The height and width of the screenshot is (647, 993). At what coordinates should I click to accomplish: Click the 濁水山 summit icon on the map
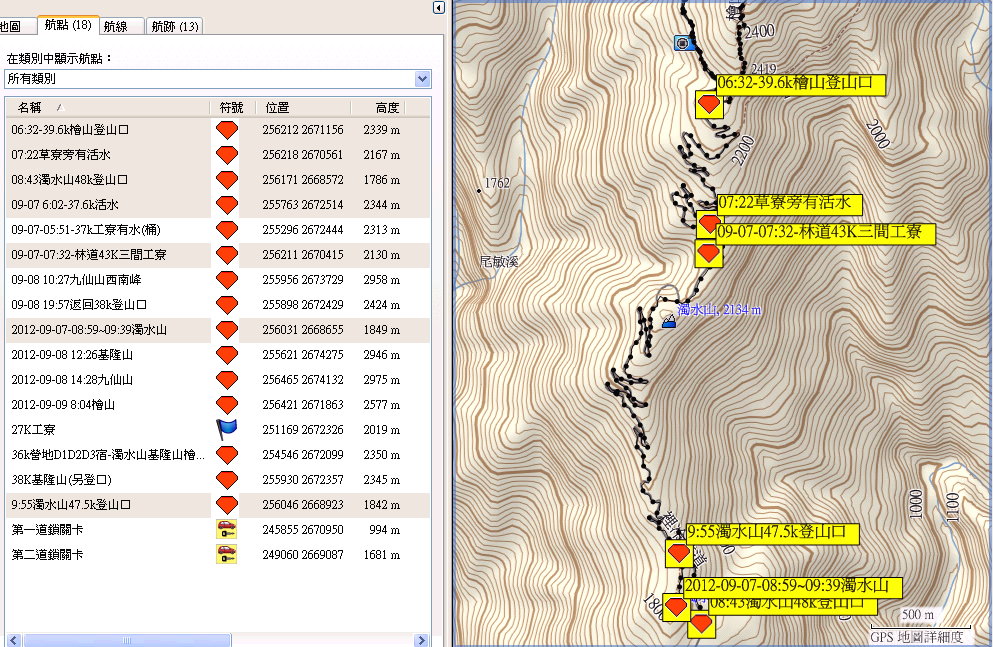[x=667, y=320]
